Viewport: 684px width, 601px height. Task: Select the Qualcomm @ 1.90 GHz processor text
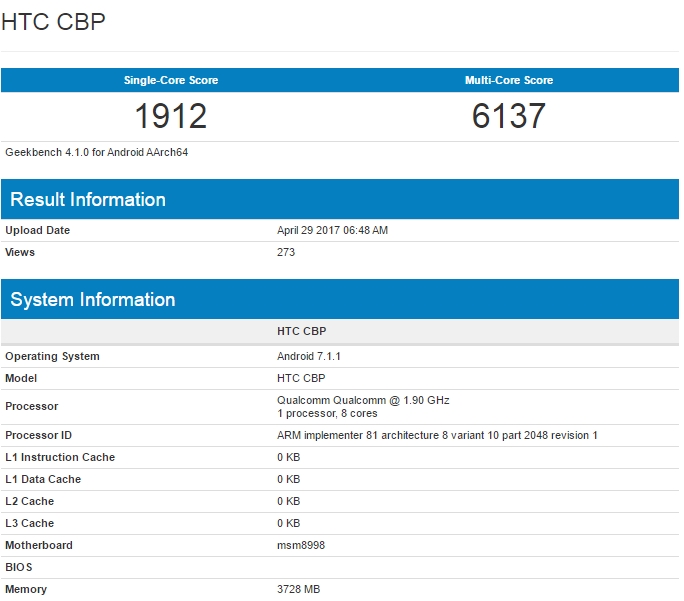tap(363, 400)
